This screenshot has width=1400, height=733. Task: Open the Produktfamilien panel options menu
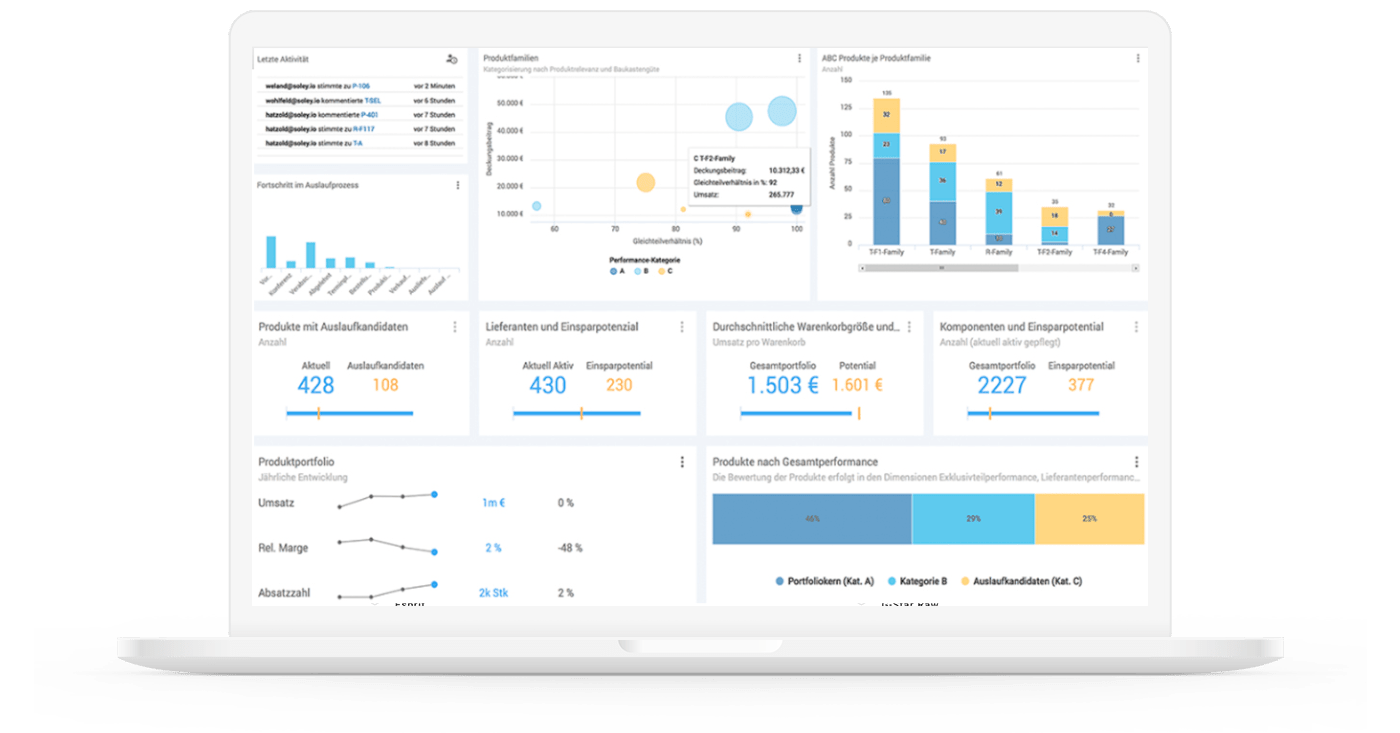(799, 58)
